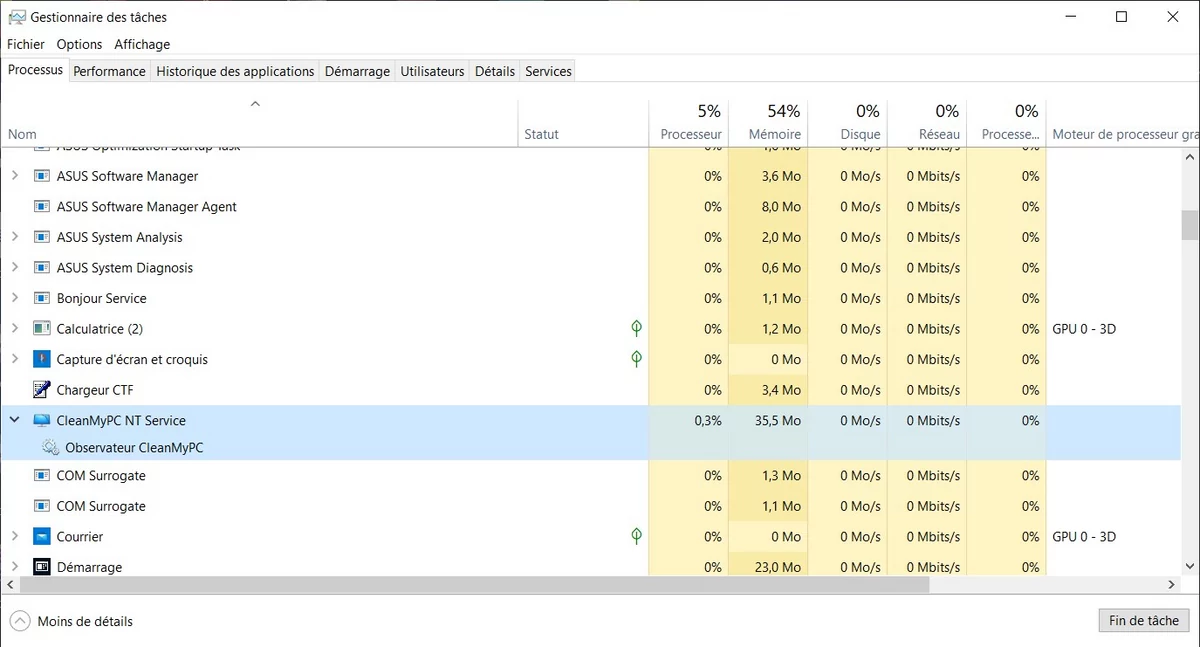The height and width of the screenshot is (647, 1200).
Task: Expand the ASUS Software Manager process group
Action: coord(14,176)
